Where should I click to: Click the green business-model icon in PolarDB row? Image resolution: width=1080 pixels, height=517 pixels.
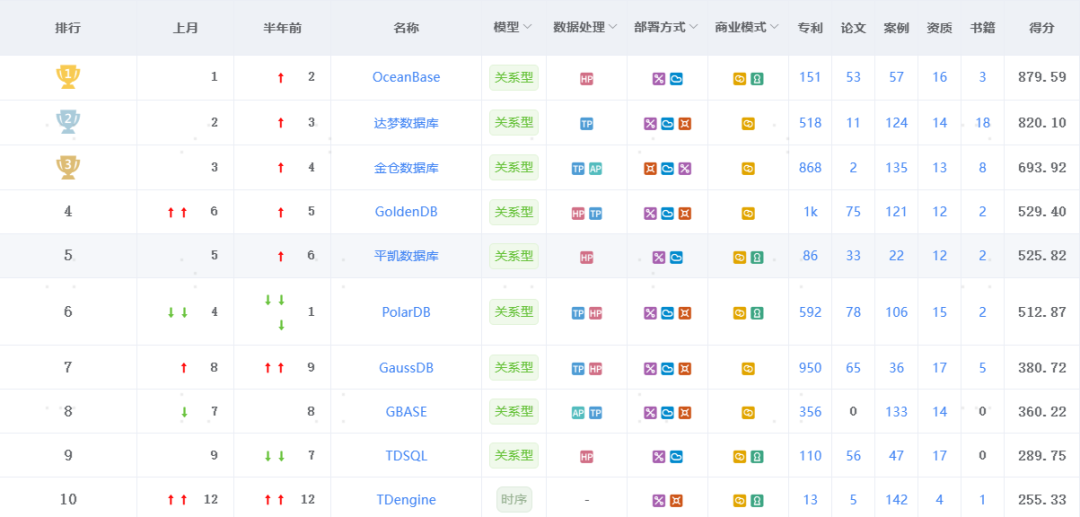click(x=757, y=313)
